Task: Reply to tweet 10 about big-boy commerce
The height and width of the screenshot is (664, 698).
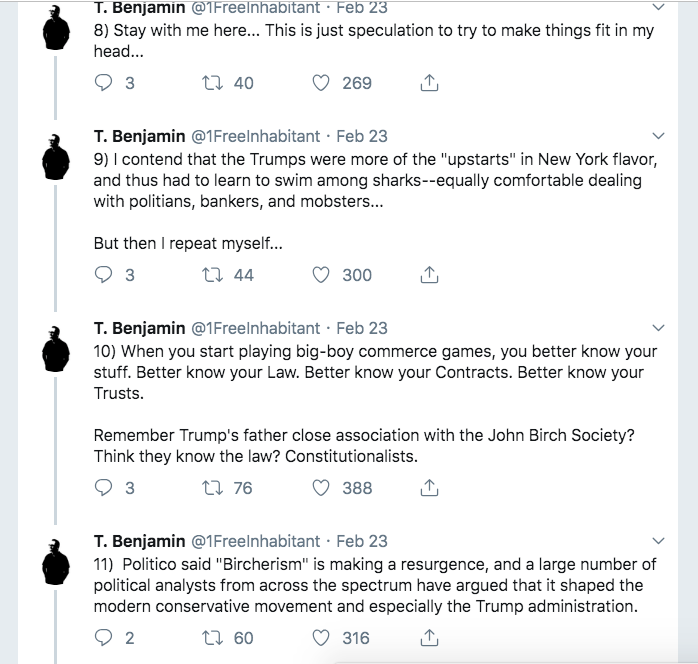Action: [x=104, y=488]
